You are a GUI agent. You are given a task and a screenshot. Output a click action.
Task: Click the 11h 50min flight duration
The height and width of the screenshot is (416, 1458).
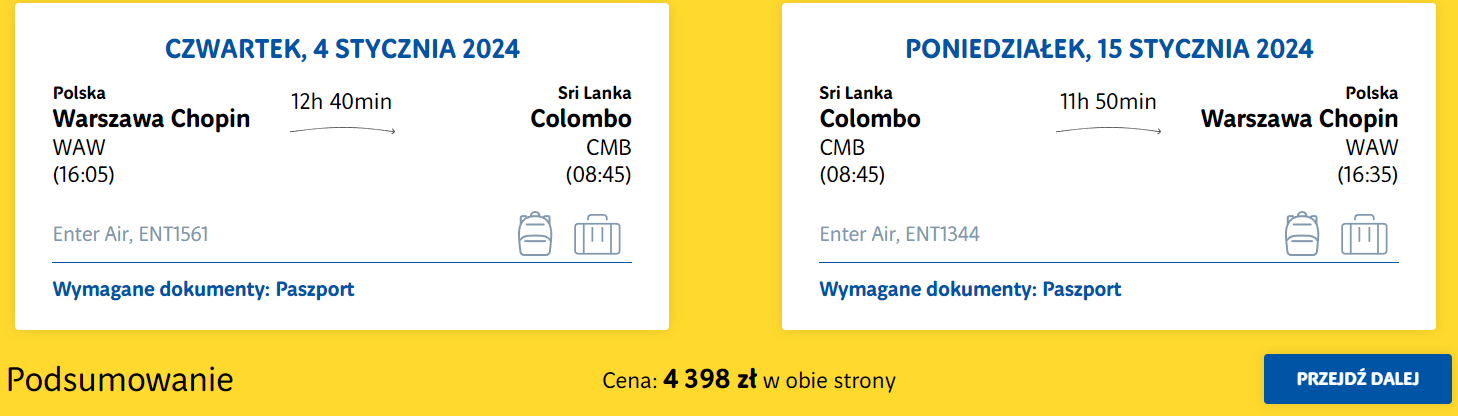coord(1108,101)
